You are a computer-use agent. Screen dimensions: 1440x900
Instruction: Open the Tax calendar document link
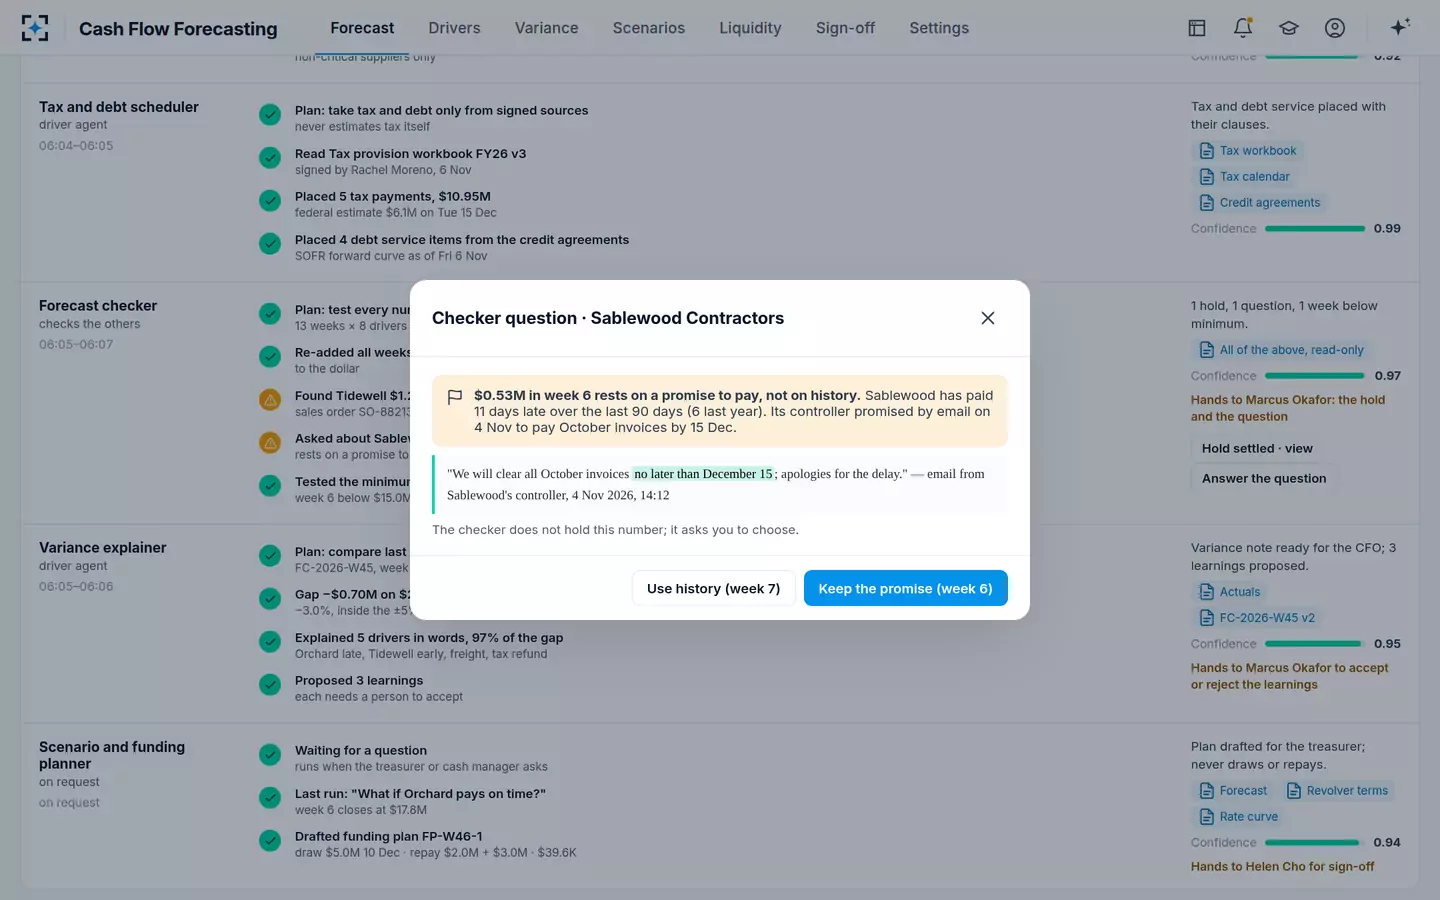(1245, 177)
